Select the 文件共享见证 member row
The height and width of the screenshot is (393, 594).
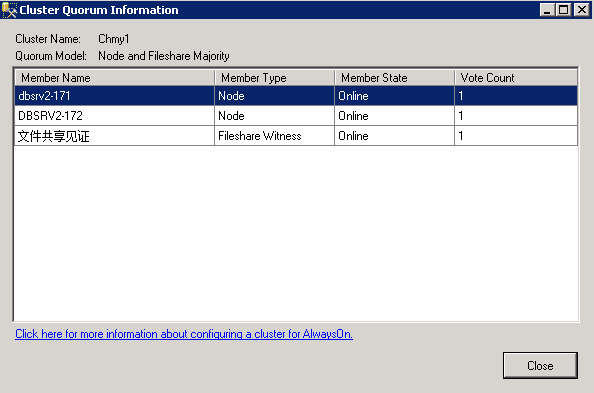pyautogui.click(x=296, y=136)
